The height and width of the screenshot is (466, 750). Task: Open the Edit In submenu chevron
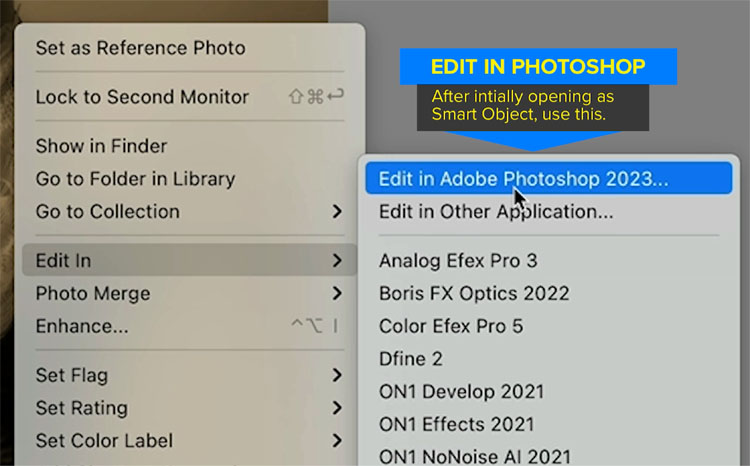(x=337, y=260)
